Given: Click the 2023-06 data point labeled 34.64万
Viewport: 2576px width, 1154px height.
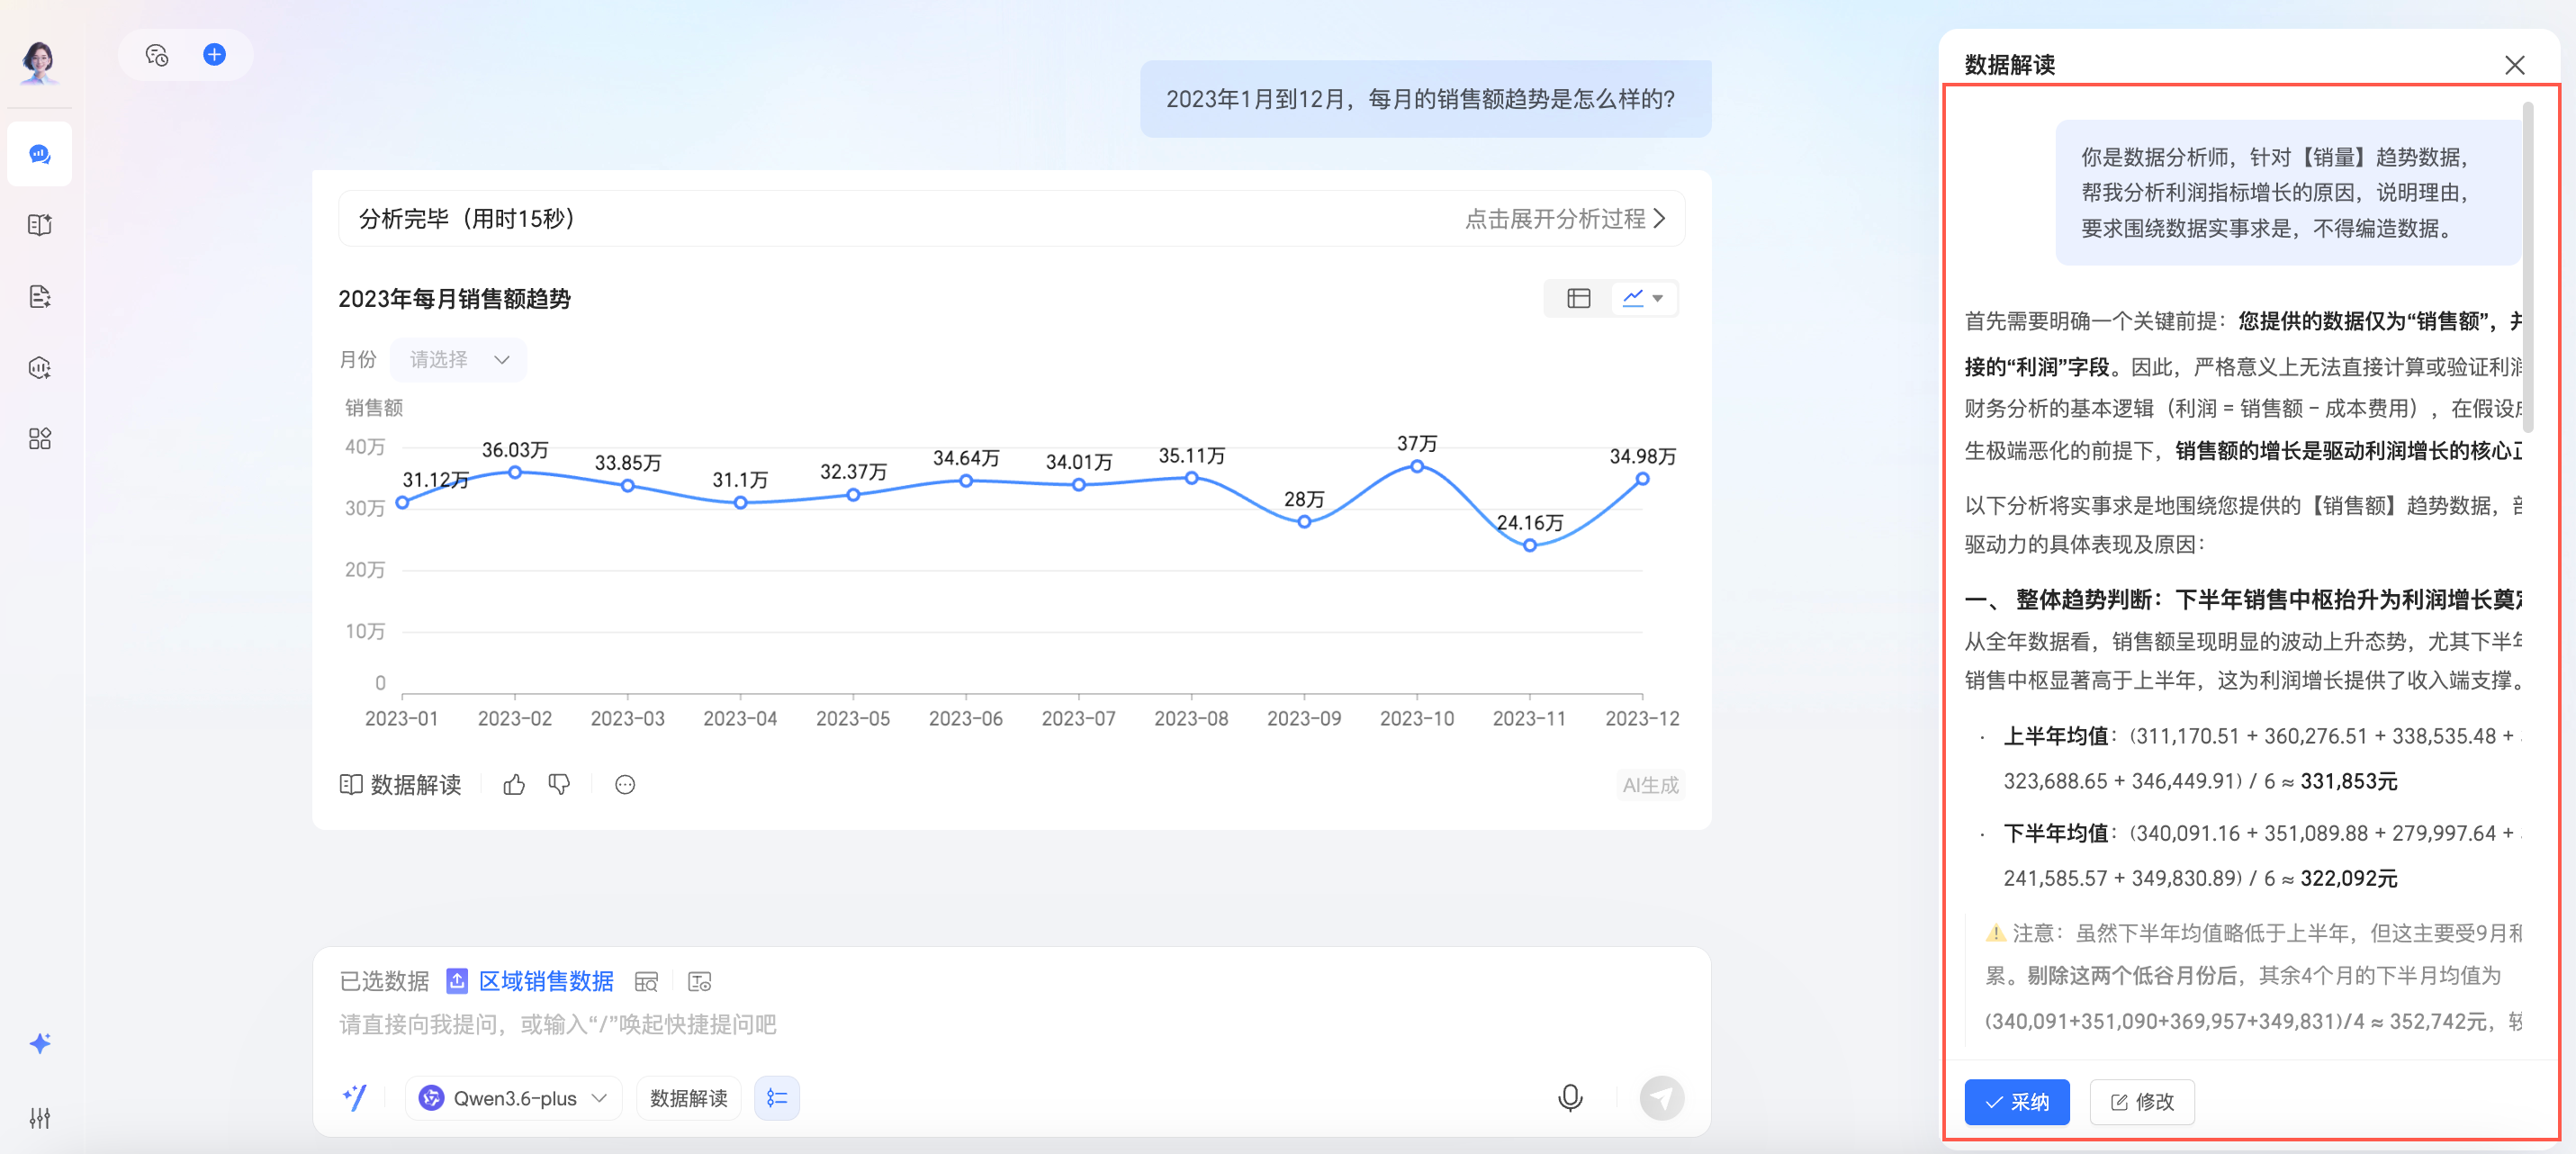Looking at the screenshot, I should click(966, 481).
